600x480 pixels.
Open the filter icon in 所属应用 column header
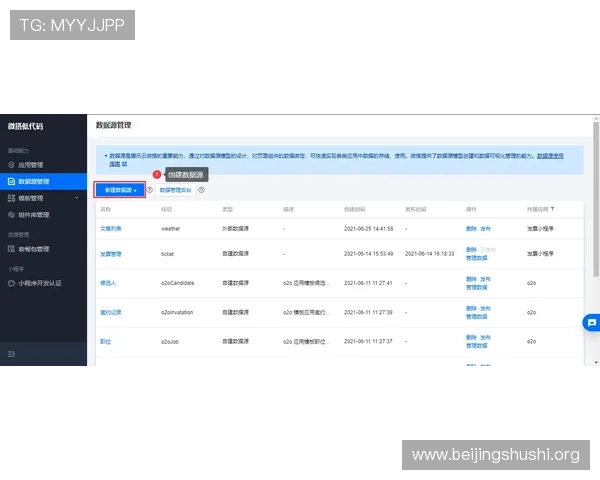tap(552, 209)
